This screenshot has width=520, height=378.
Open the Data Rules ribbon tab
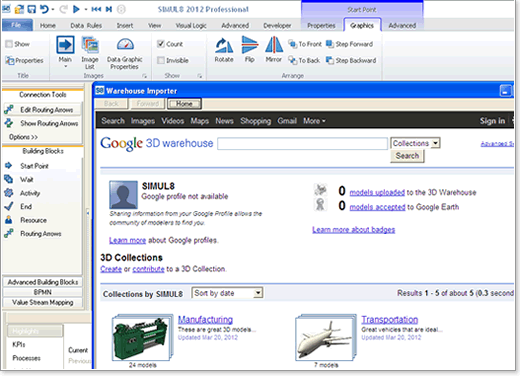click(x=86, y=26)
